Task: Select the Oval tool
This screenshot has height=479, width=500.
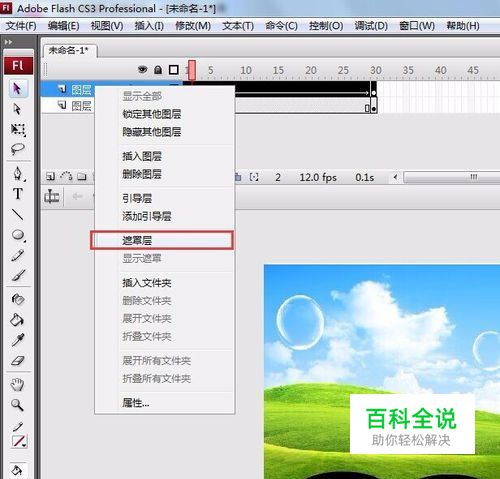Action: pyautogui.click(x=18, y=235)
